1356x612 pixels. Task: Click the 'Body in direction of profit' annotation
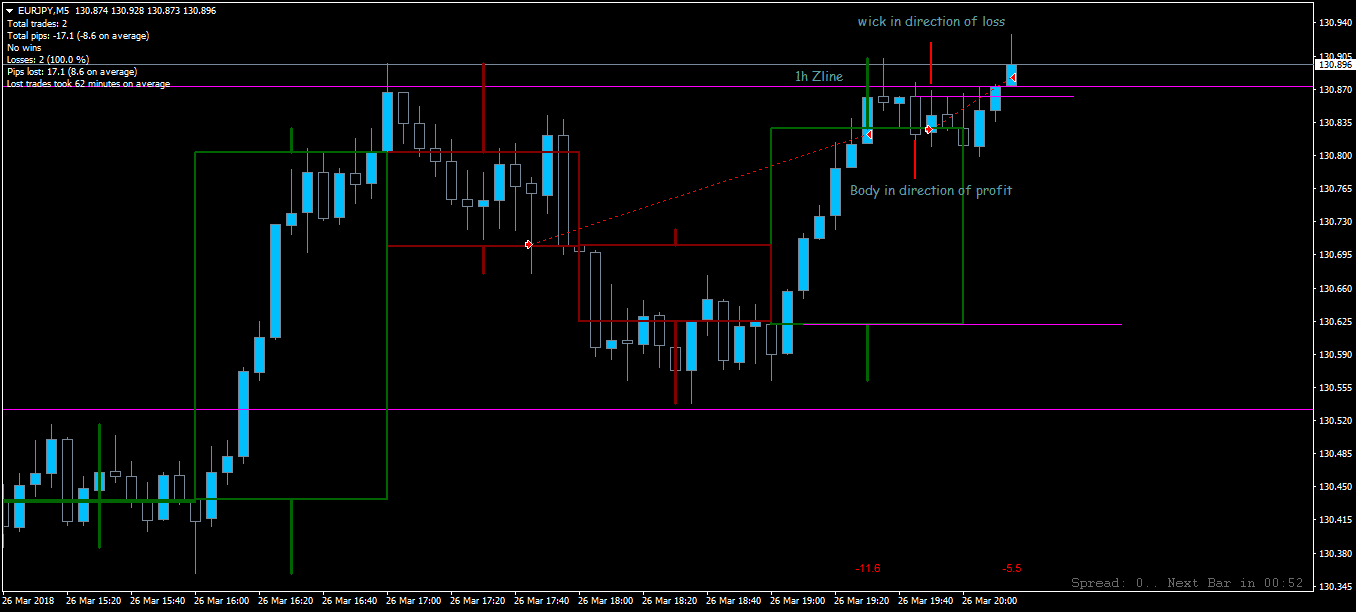pos(931,190)
